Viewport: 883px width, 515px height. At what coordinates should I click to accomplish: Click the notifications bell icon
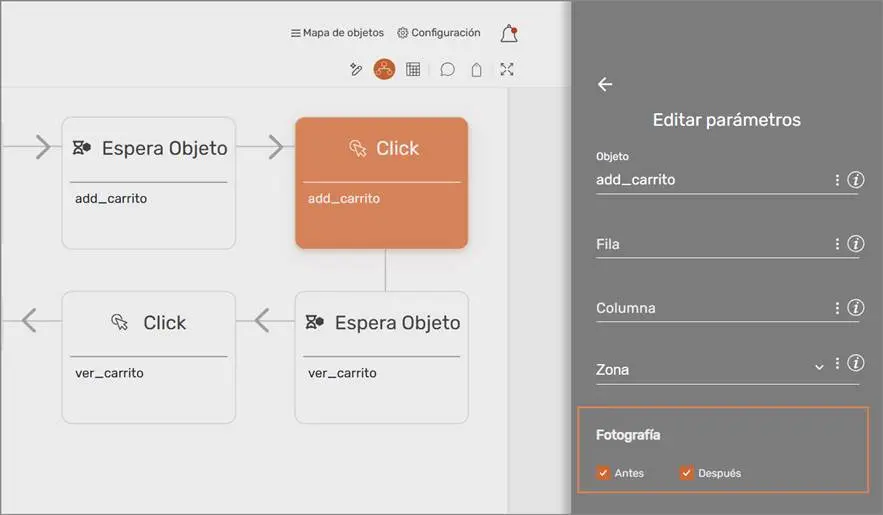509,34
